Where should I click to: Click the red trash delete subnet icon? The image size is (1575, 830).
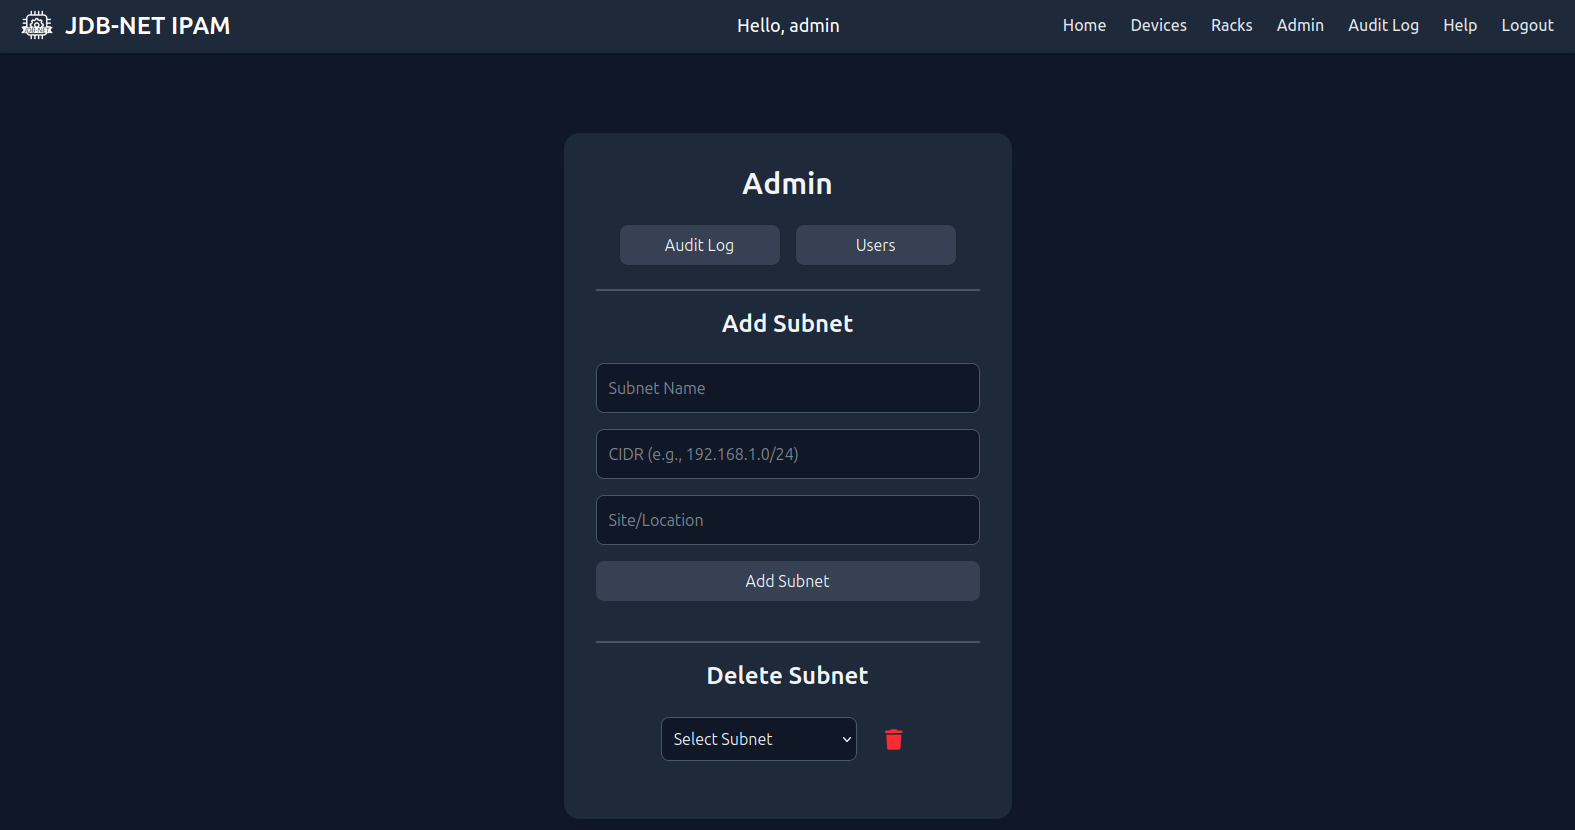point(894,739)
